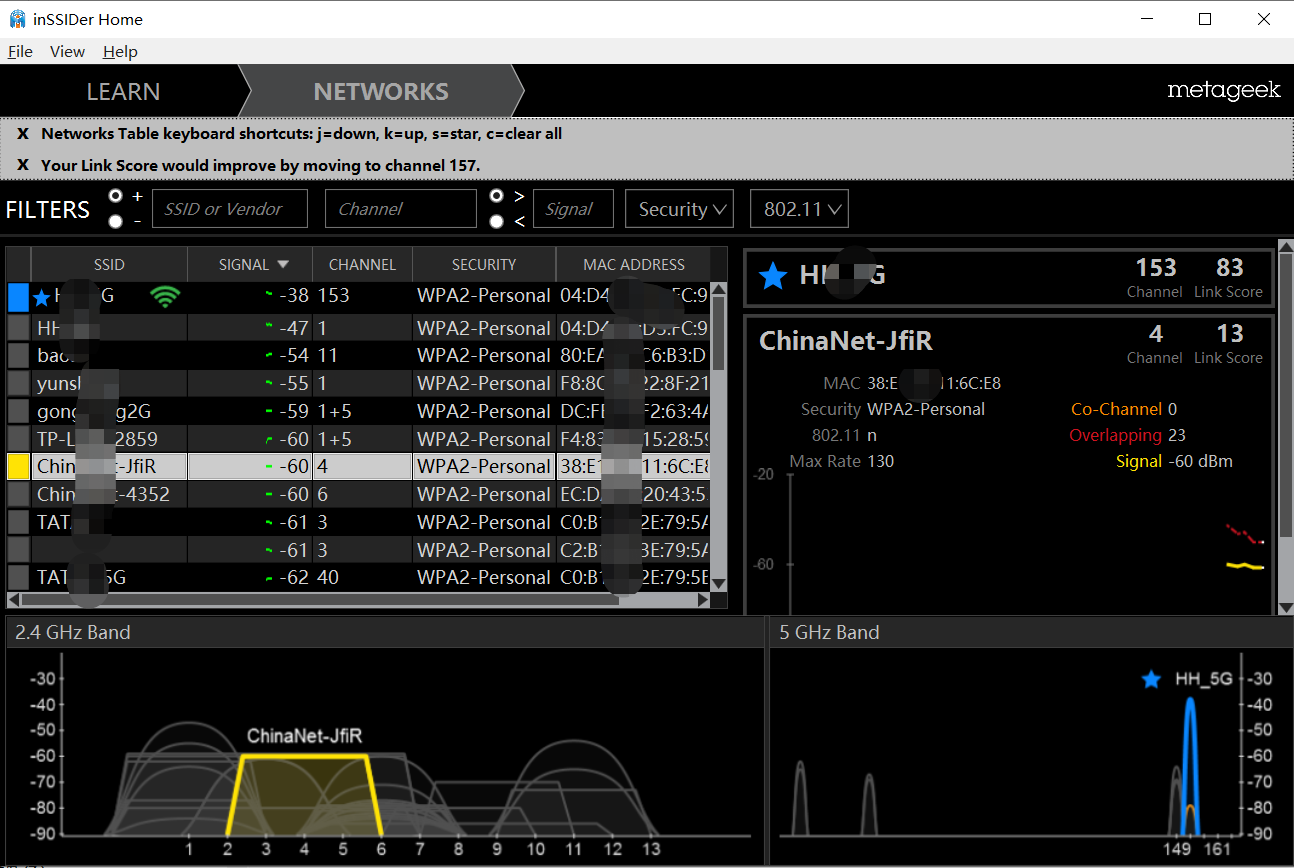Select the TAT row with MAC ending 2E:79:5A
This screenshot has width=1294, height=868.
click(360, 522)
